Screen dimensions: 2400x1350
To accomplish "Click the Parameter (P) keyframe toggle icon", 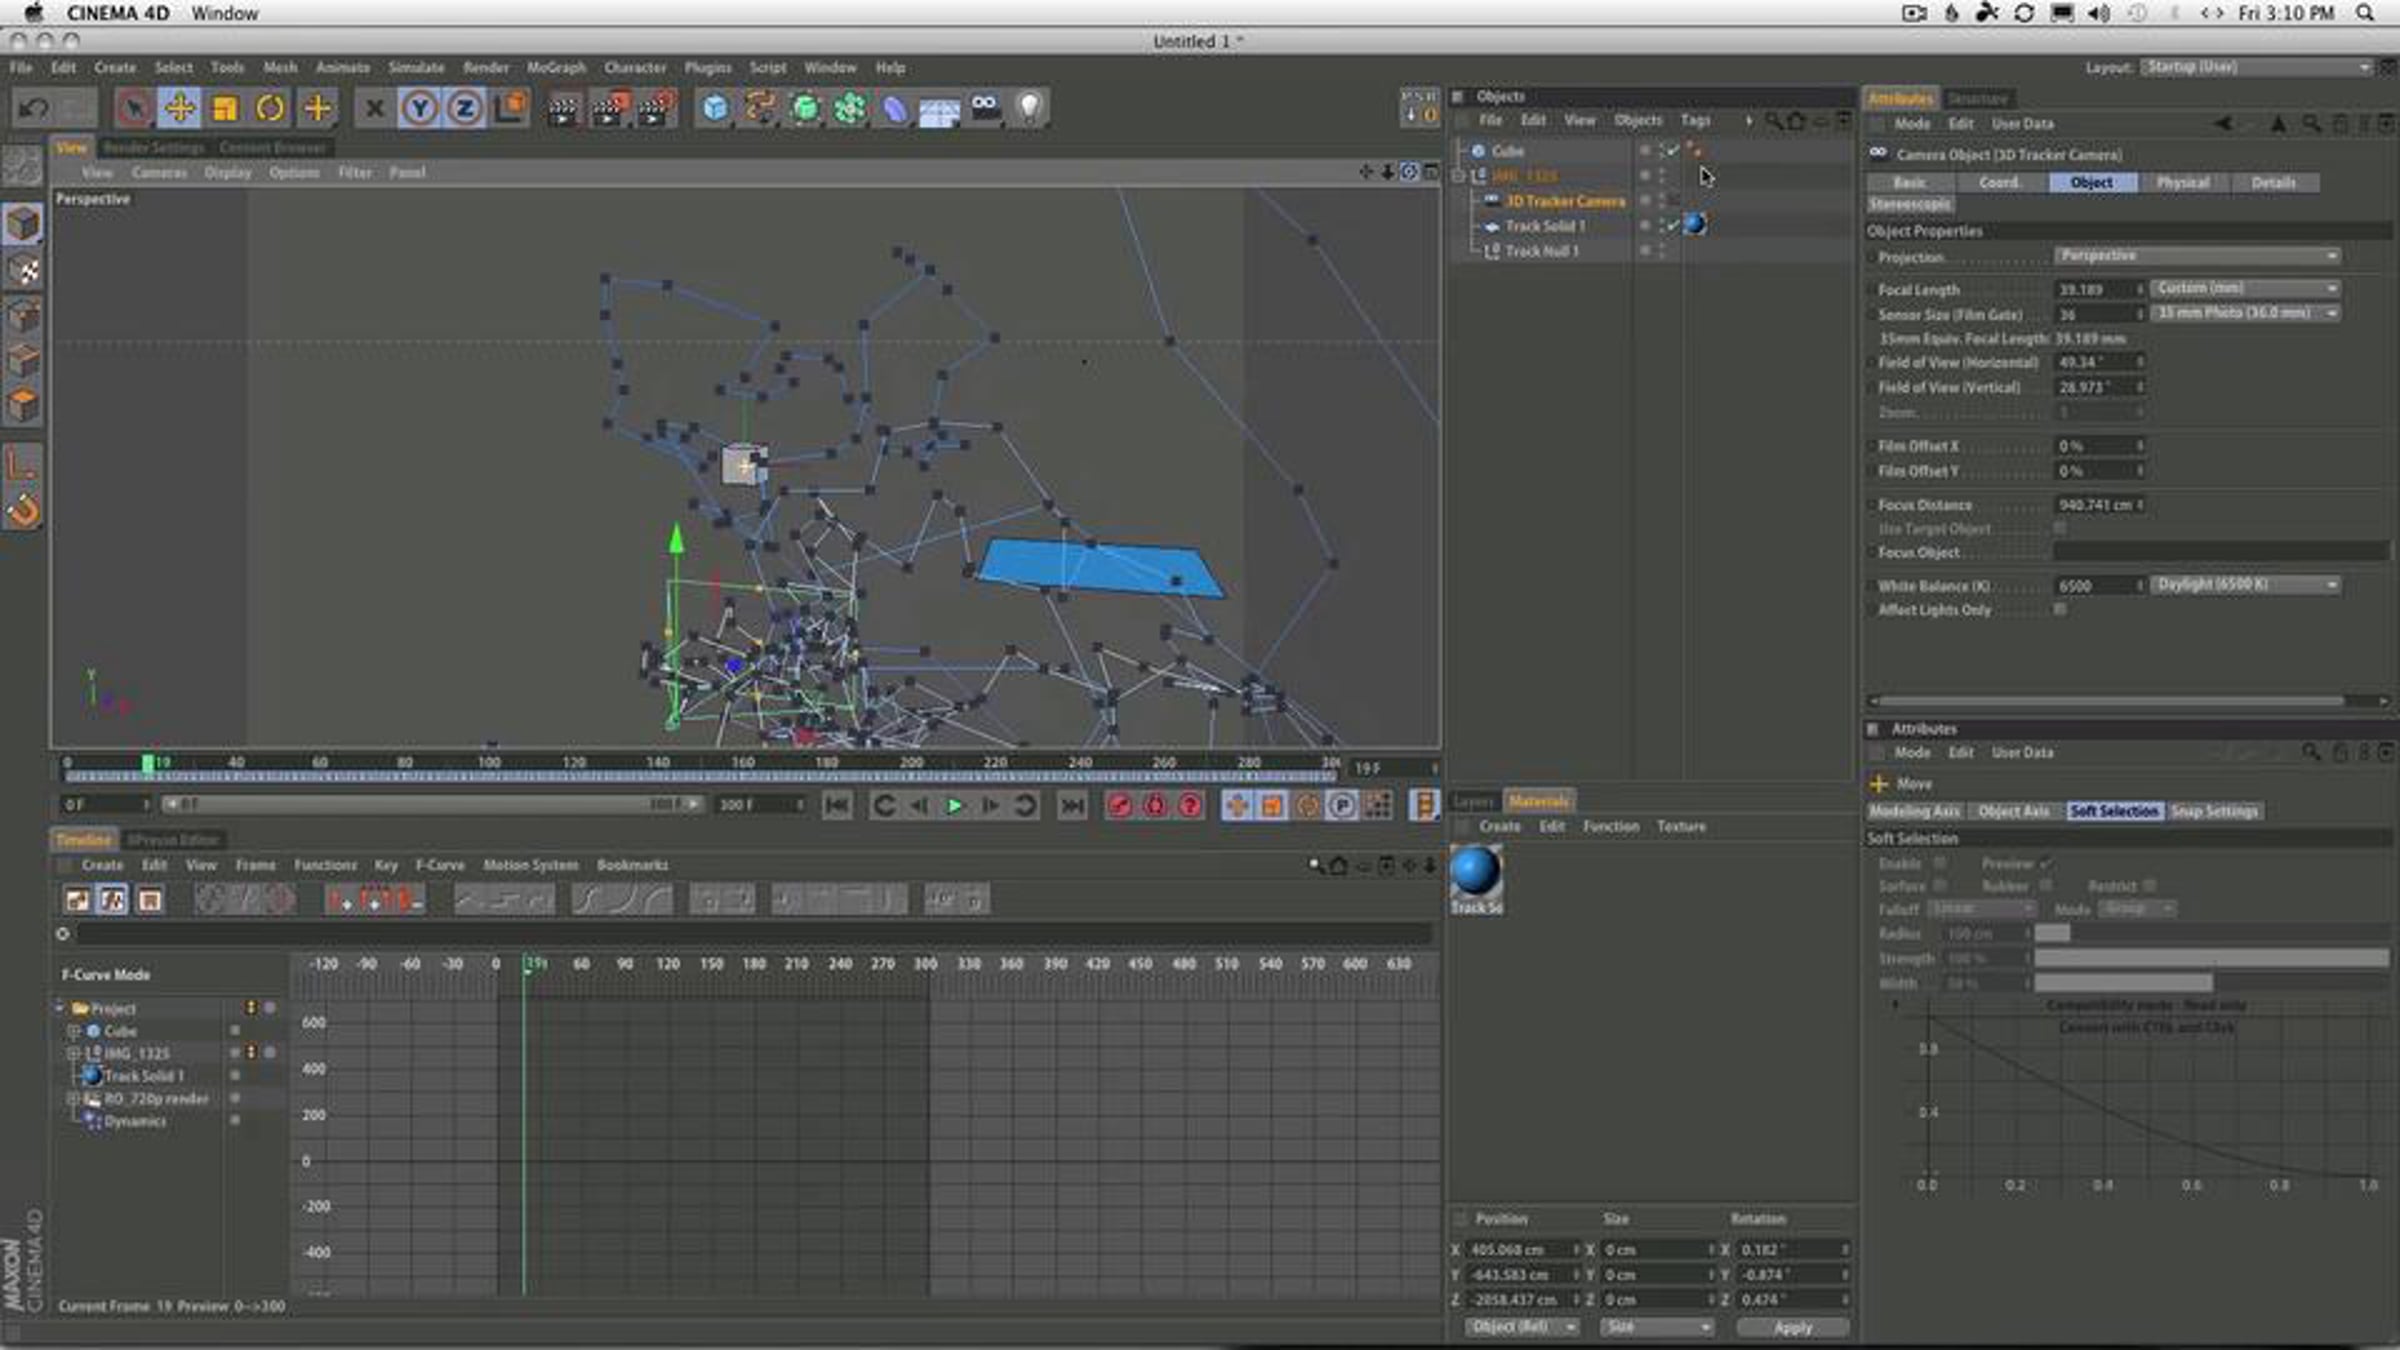I will (x=1342, y=806).
